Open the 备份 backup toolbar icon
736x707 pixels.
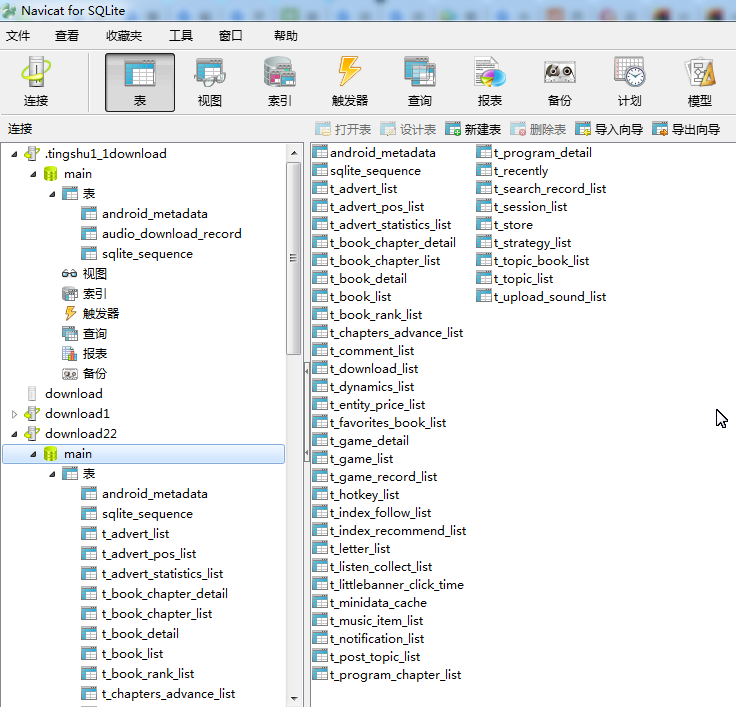[x=559, y=82]
